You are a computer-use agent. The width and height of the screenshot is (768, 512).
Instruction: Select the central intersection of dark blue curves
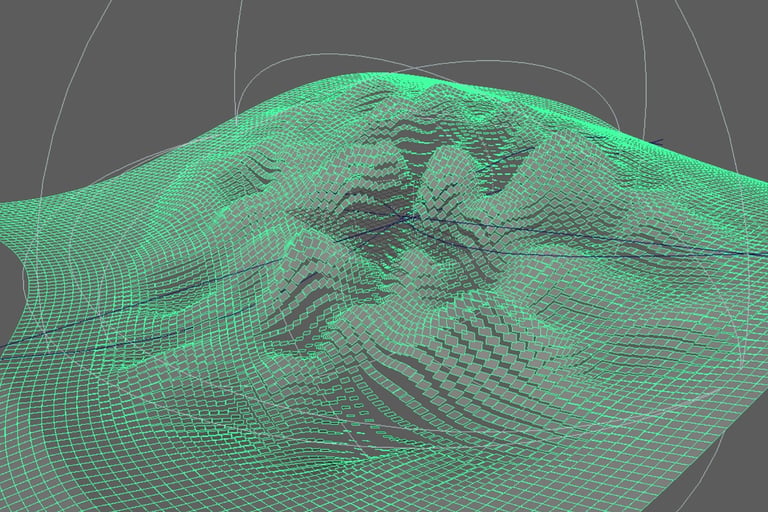tap(406, 216)
